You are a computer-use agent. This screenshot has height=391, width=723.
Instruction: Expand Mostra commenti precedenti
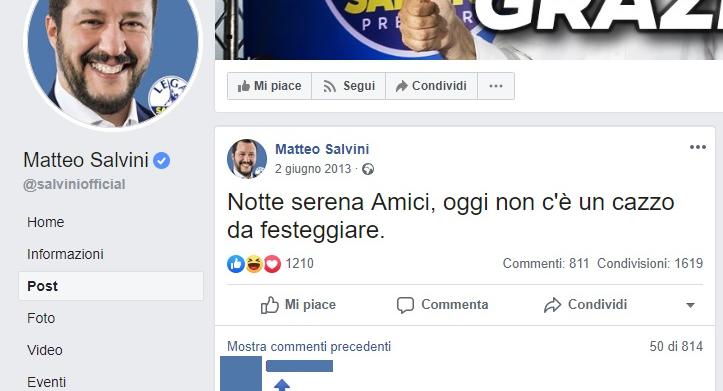coord(309,346)
